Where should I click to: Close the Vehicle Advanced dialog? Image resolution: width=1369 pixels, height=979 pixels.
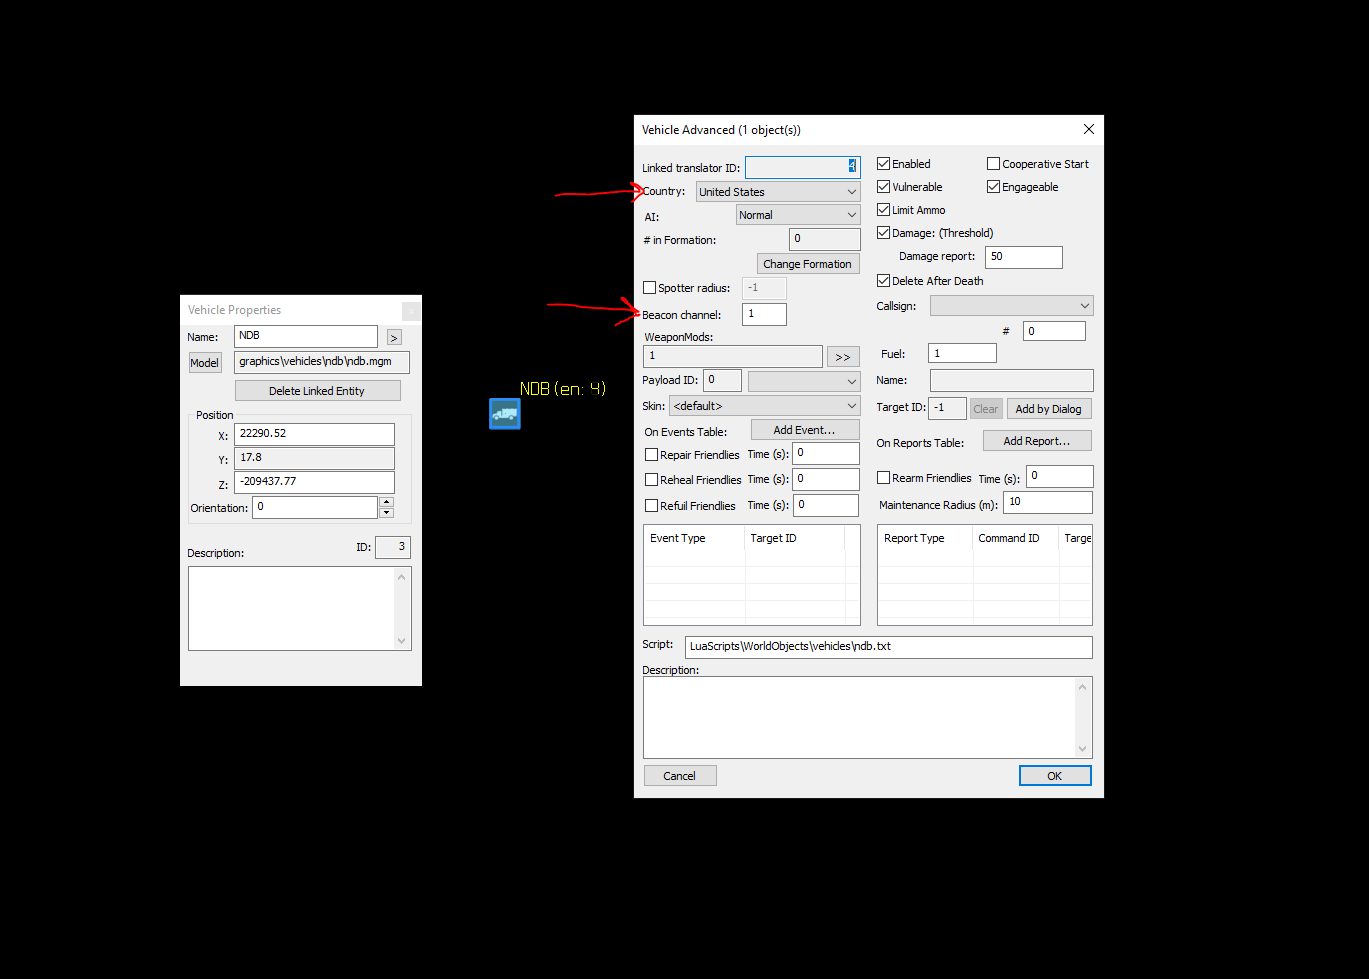point(1088,129)
